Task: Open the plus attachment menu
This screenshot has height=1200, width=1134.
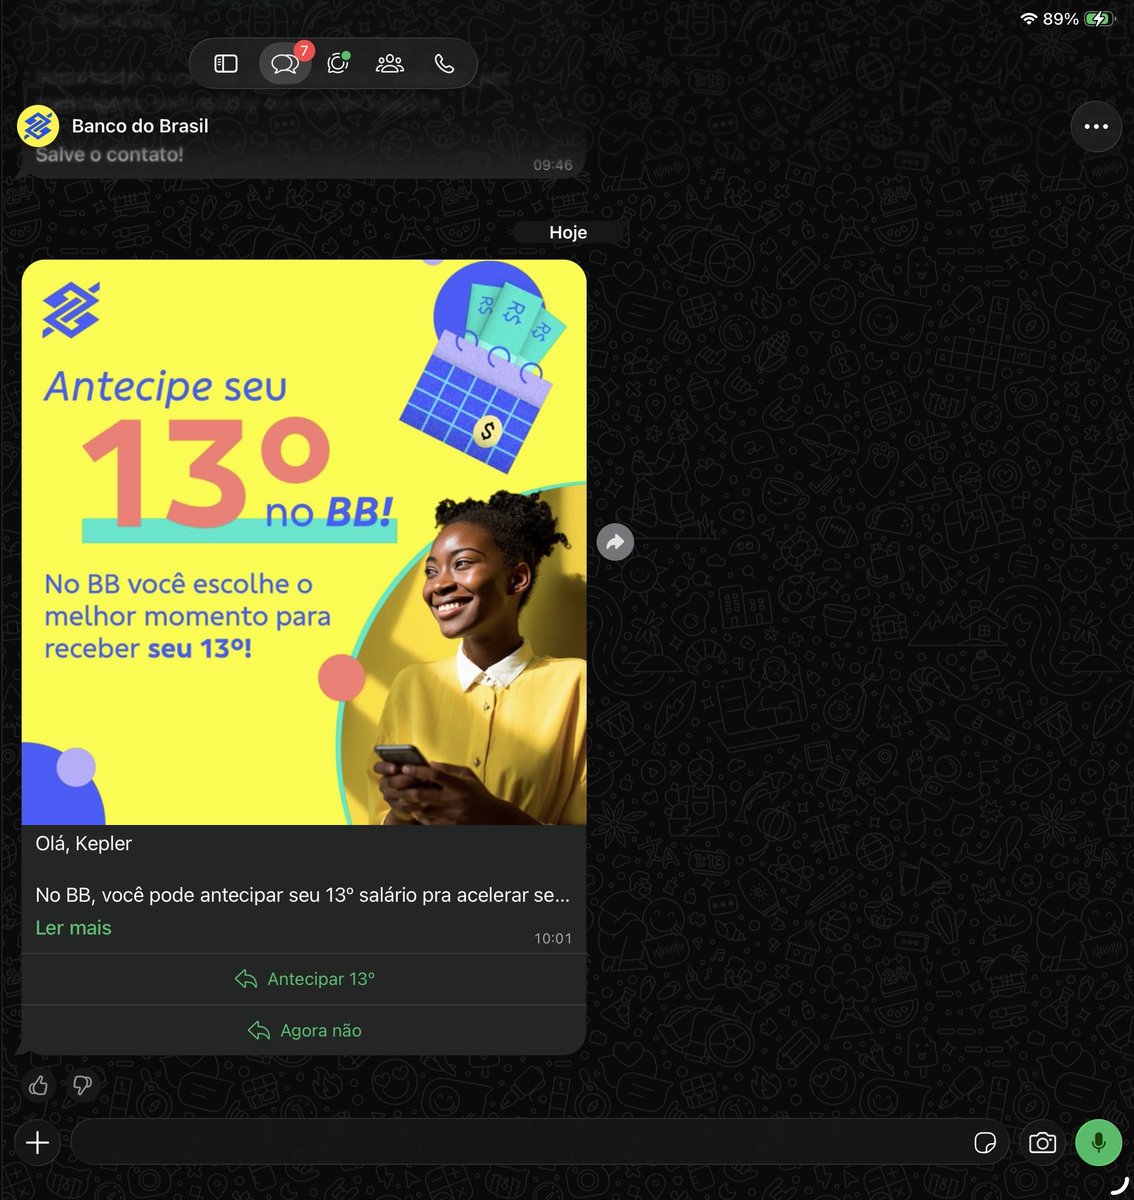Action: tap(37, 1143)
